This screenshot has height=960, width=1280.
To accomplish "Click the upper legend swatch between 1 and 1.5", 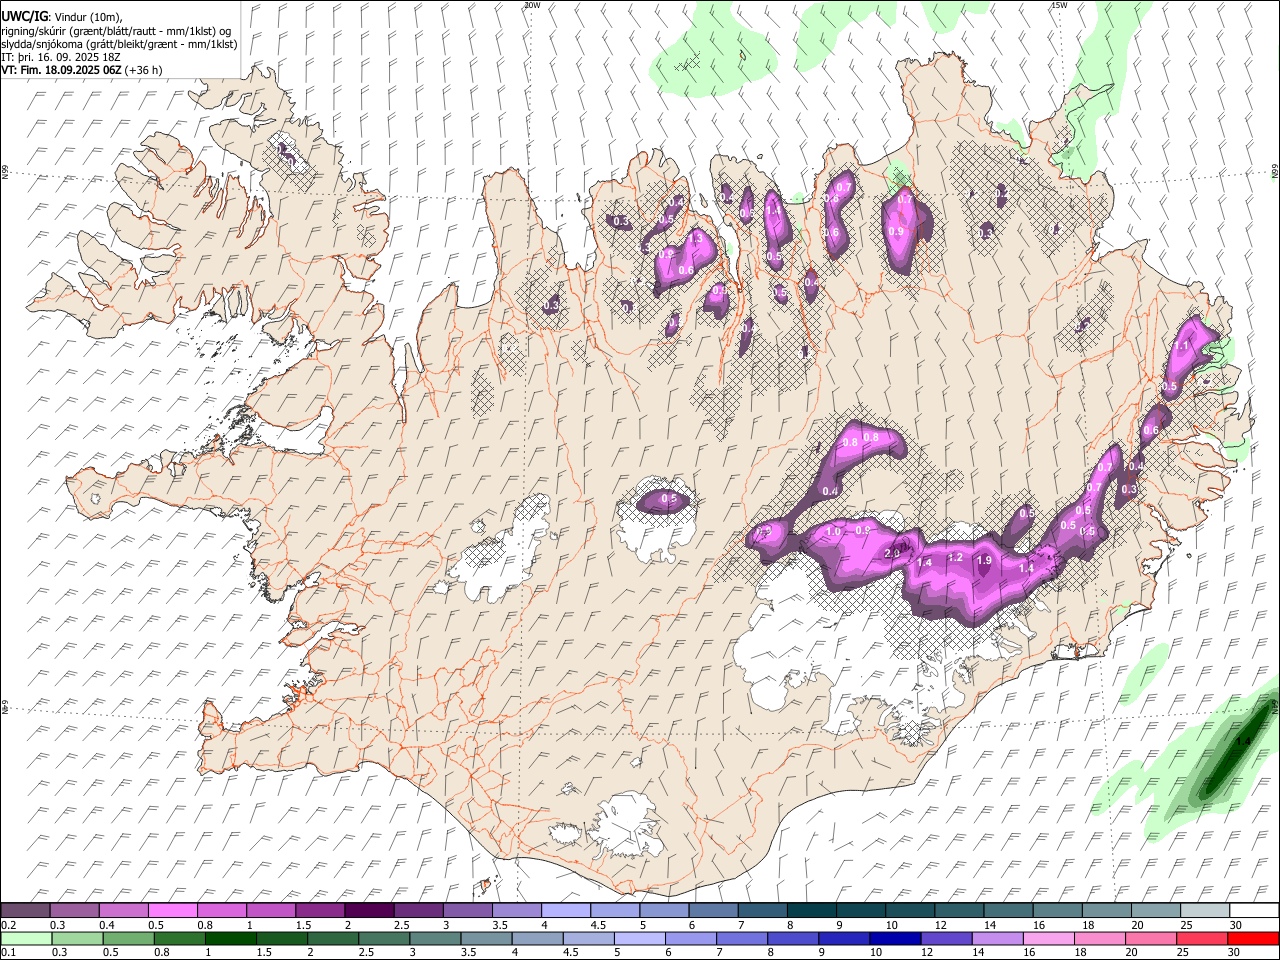I will (x=271, y=911).
